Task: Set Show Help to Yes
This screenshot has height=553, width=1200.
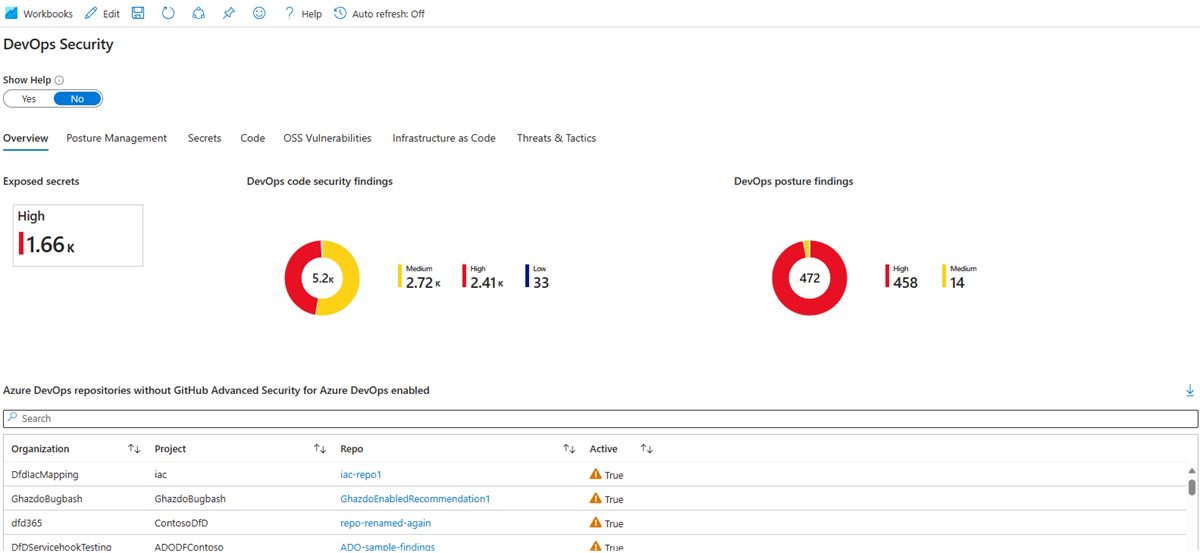Action: coord(29,99)
